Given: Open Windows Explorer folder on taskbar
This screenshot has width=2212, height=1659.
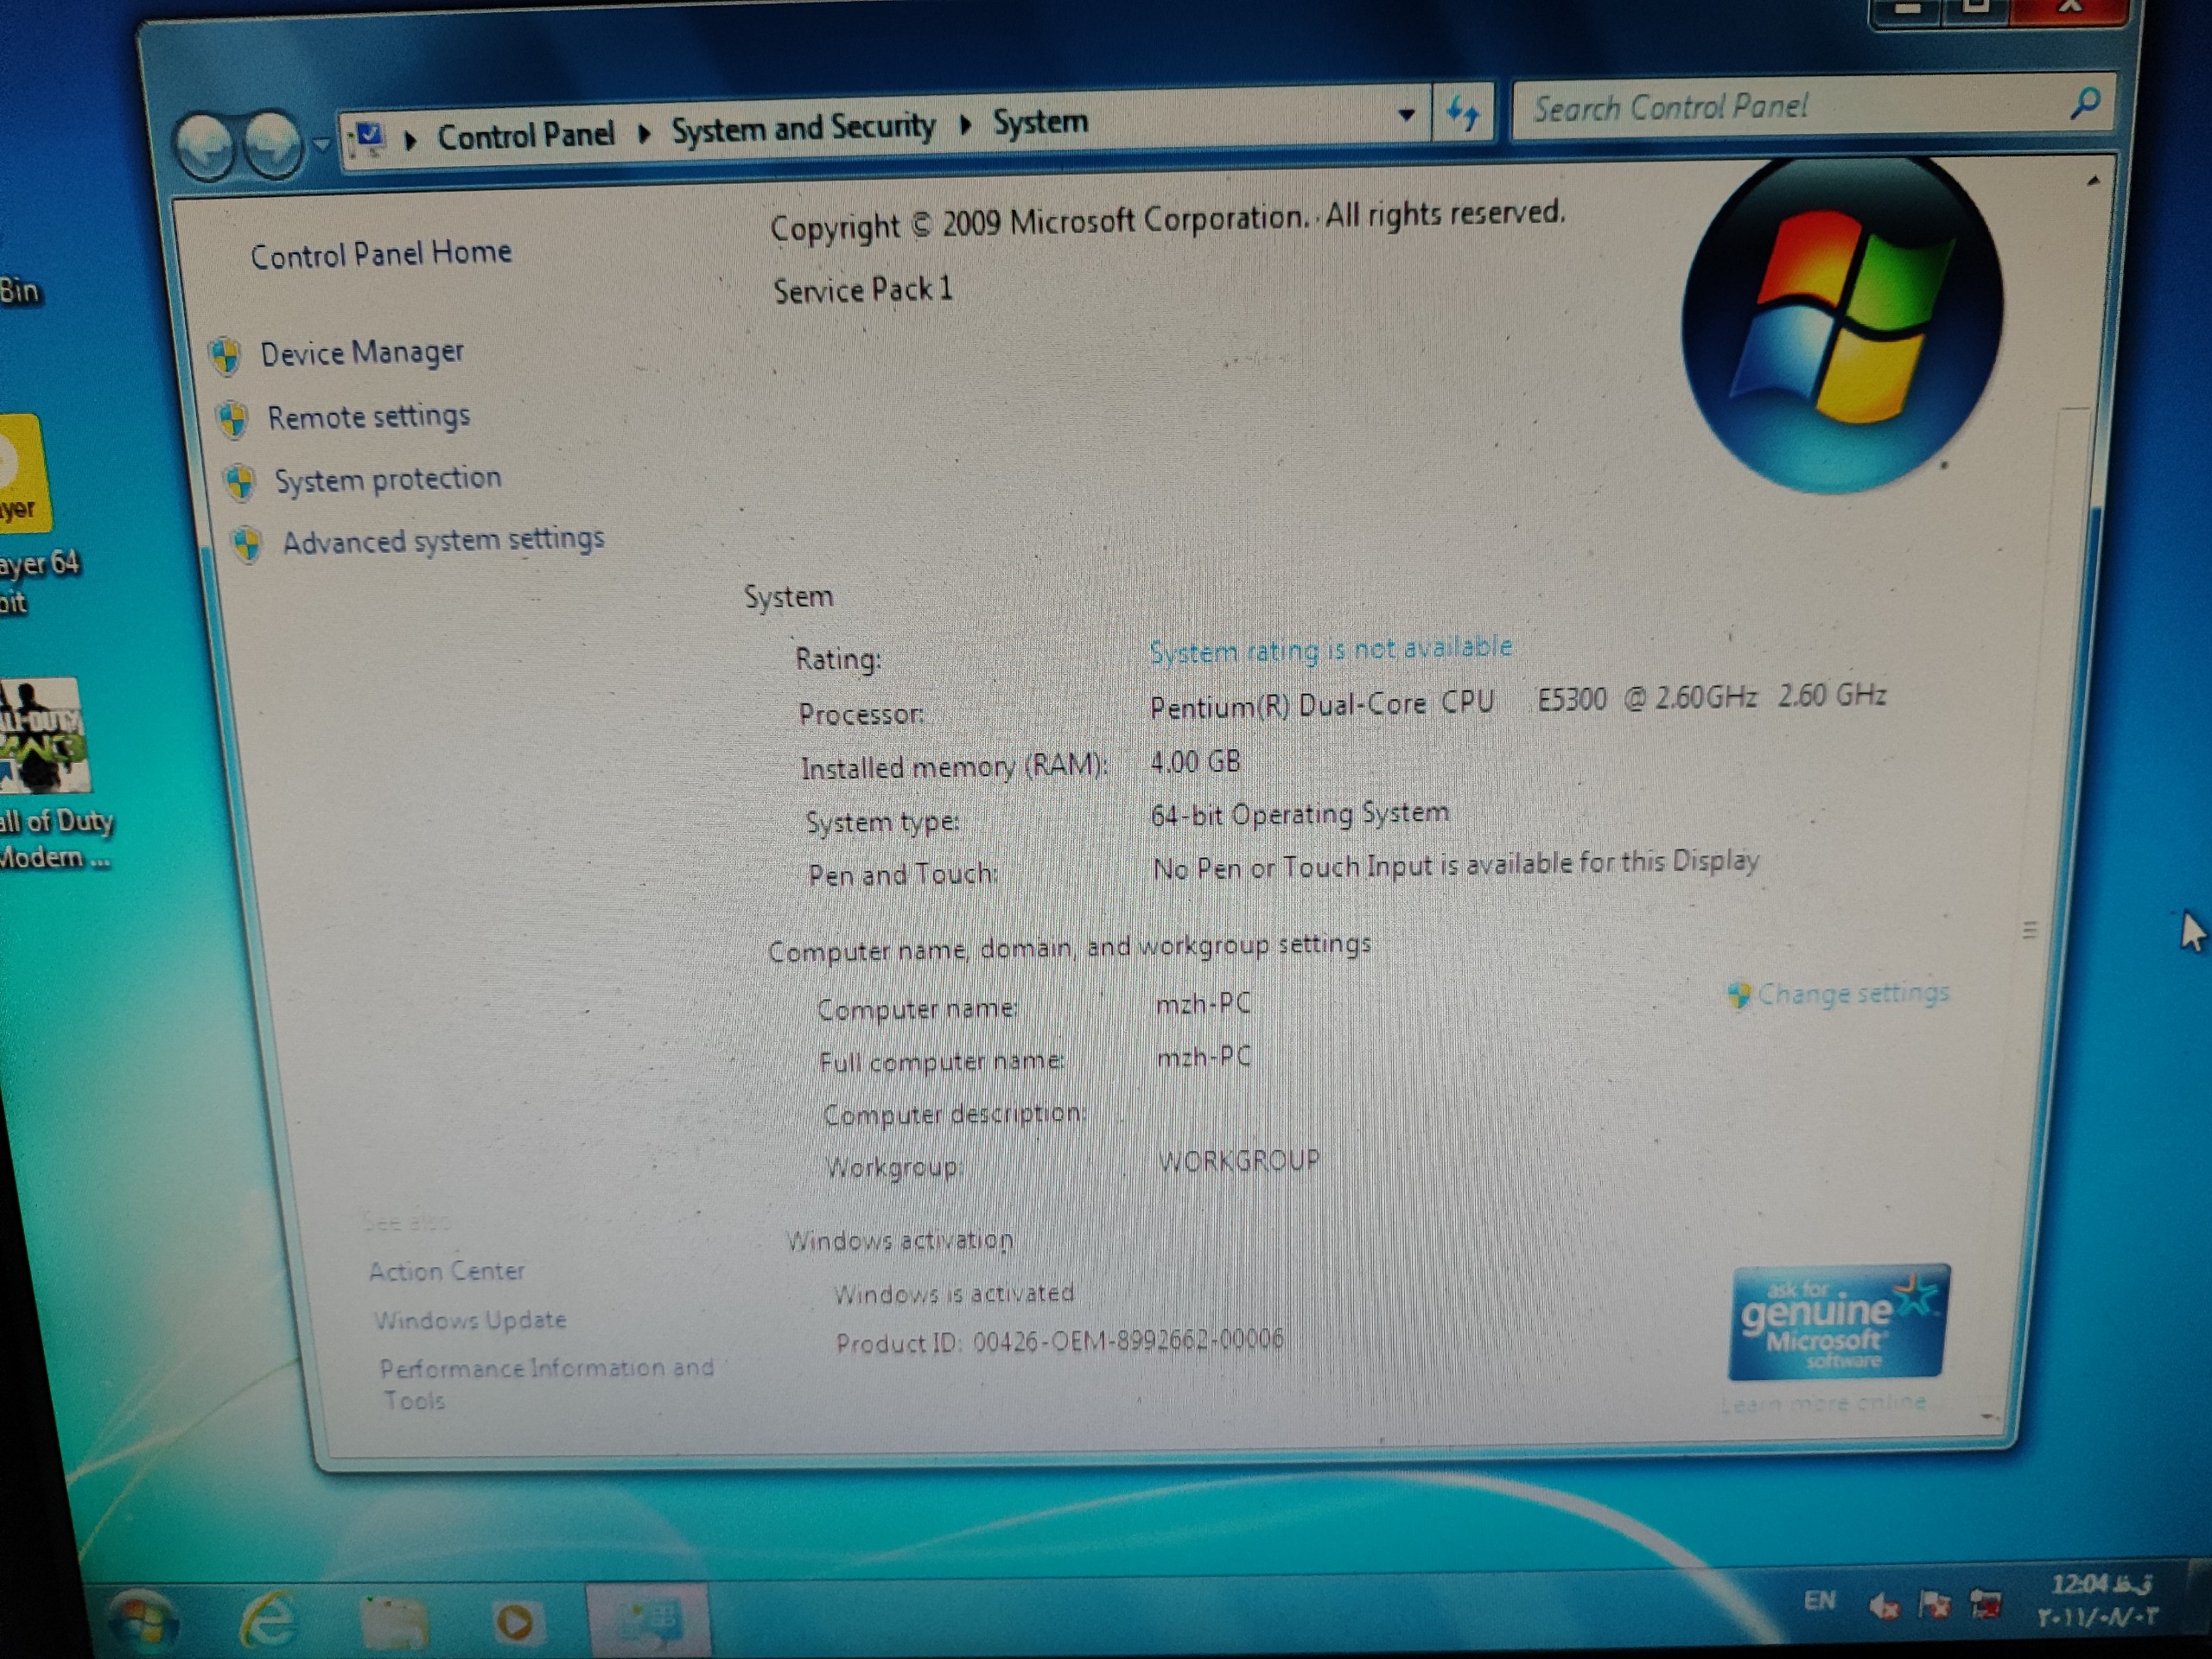Looking at the screenshot, I should (394, 1622).
